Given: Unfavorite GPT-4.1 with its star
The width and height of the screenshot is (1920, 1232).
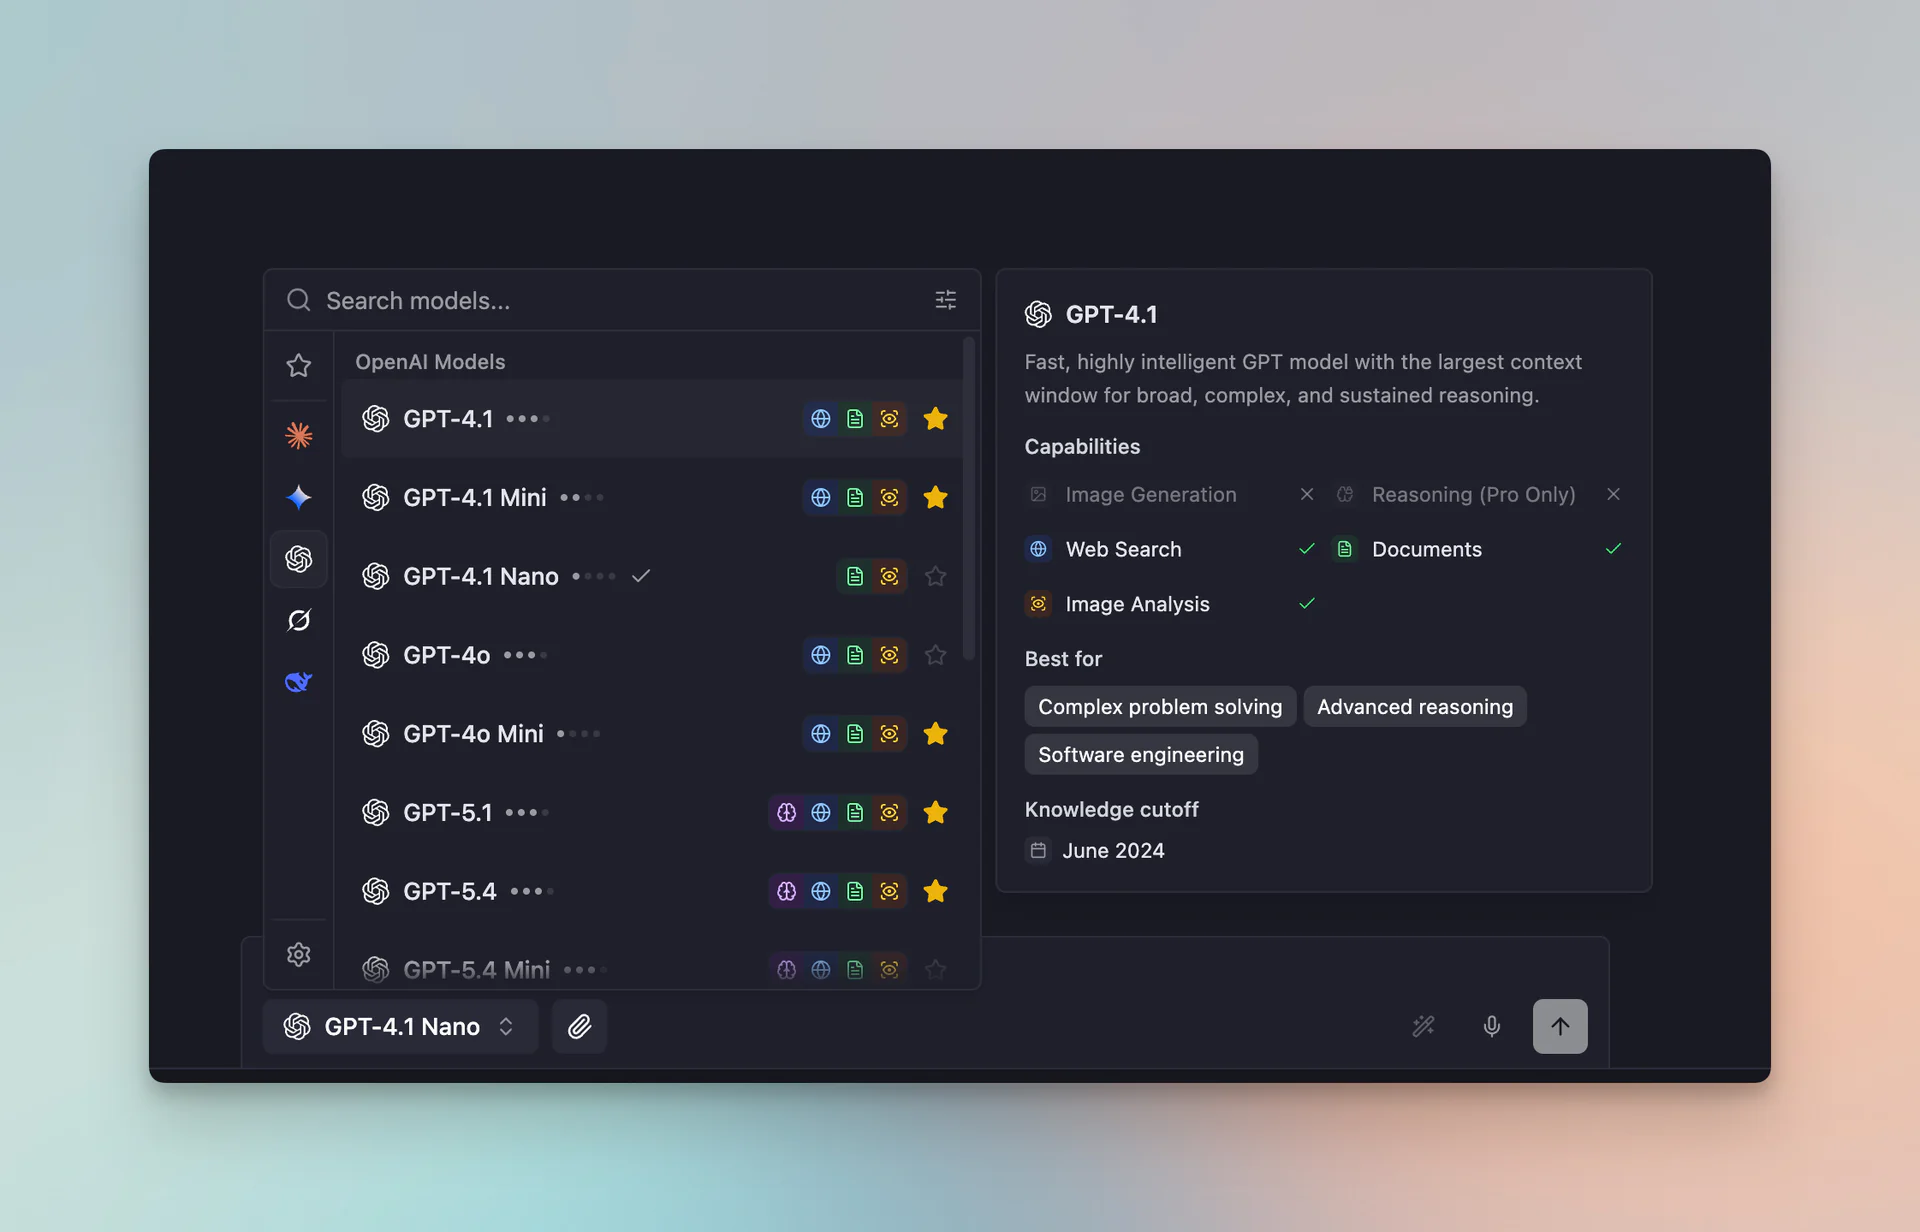Looking at the screenshot, I should pos(935,419).
